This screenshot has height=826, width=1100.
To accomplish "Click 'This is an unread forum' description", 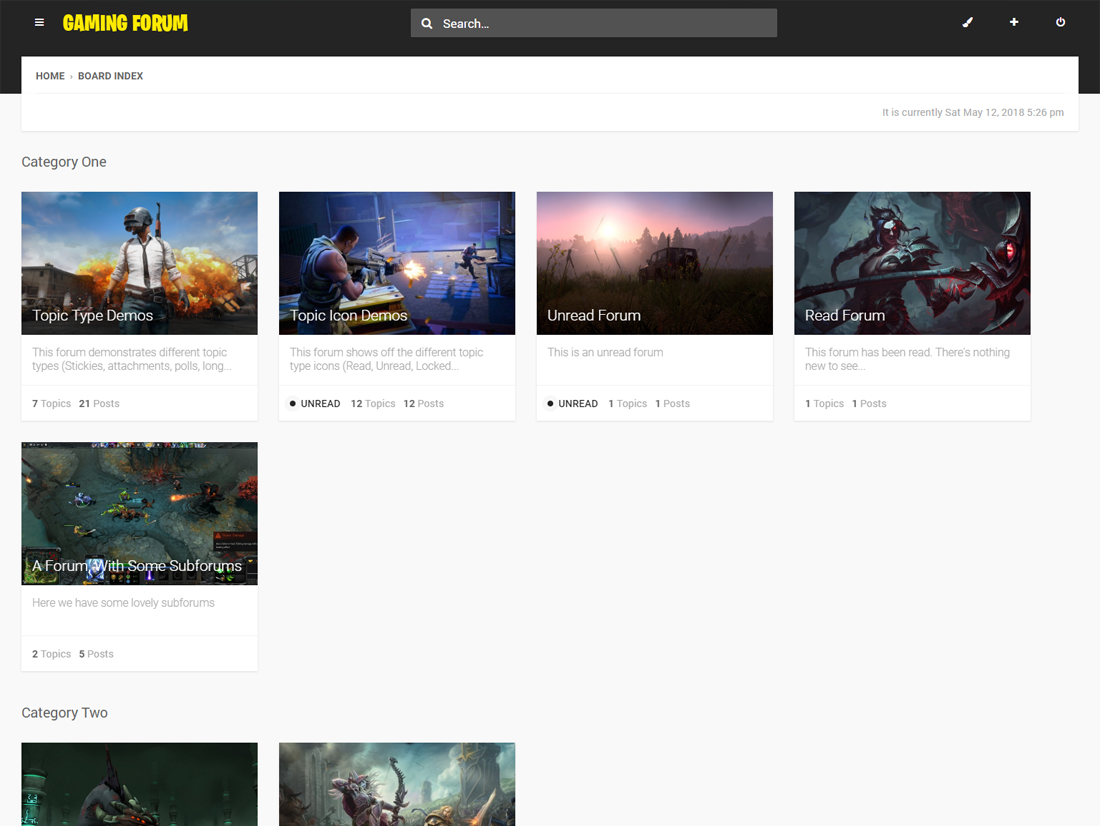I will point(605,352).
